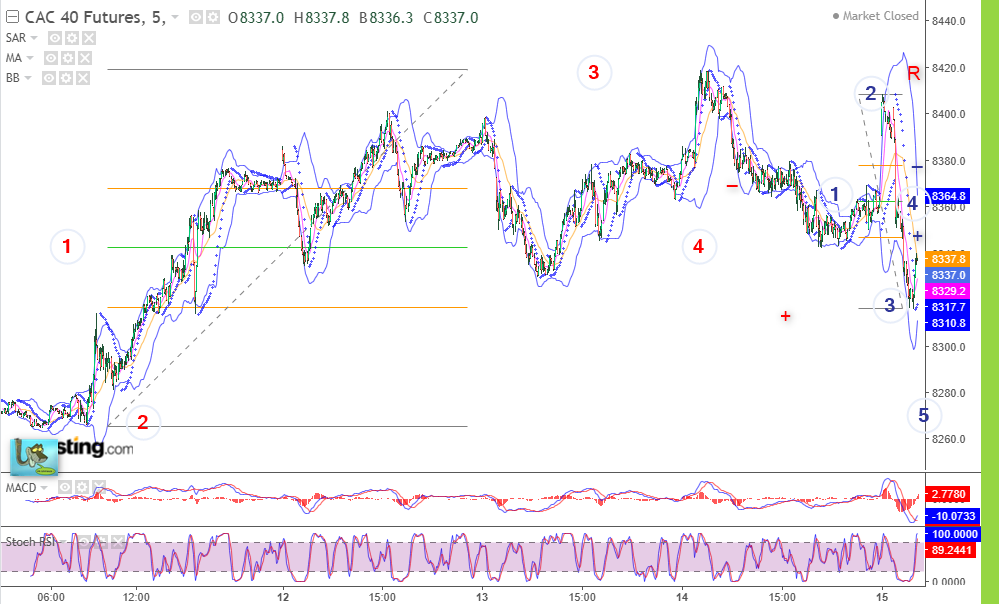Click the 8364.8 blue price label

pyautogui.click(x=948, y=196)
